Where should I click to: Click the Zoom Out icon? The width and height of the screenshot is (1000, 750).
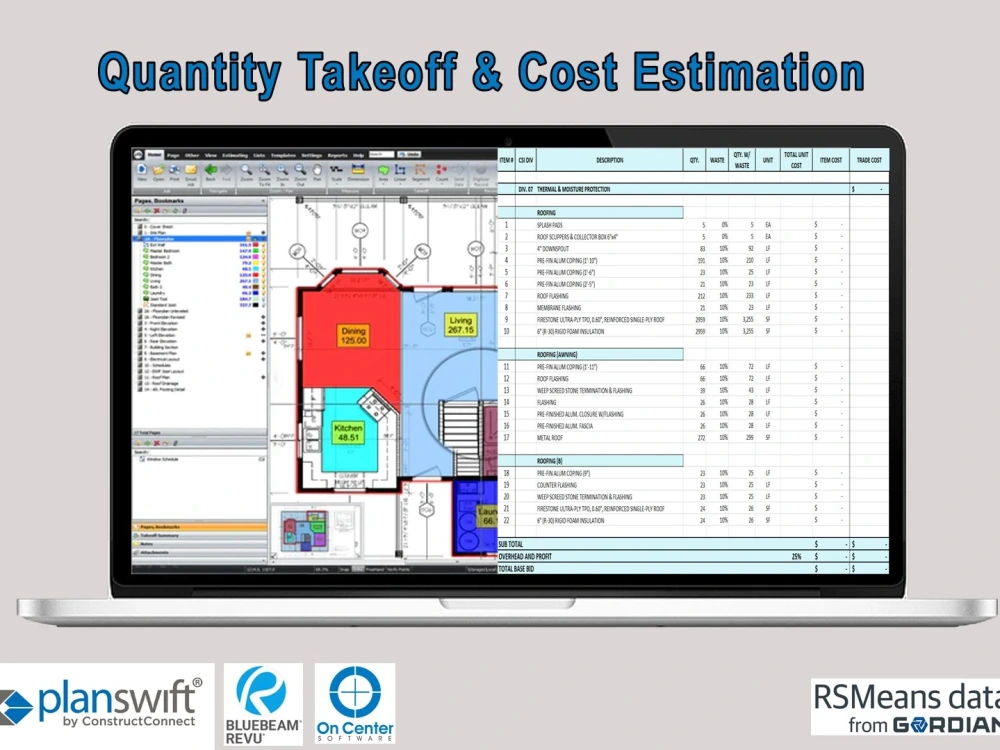300,170
